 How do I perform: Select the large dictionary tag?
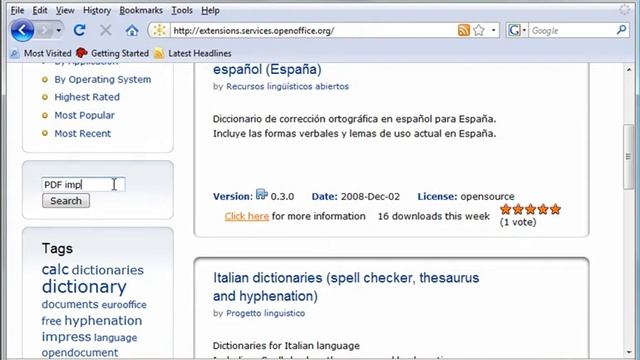pos(84,287)
